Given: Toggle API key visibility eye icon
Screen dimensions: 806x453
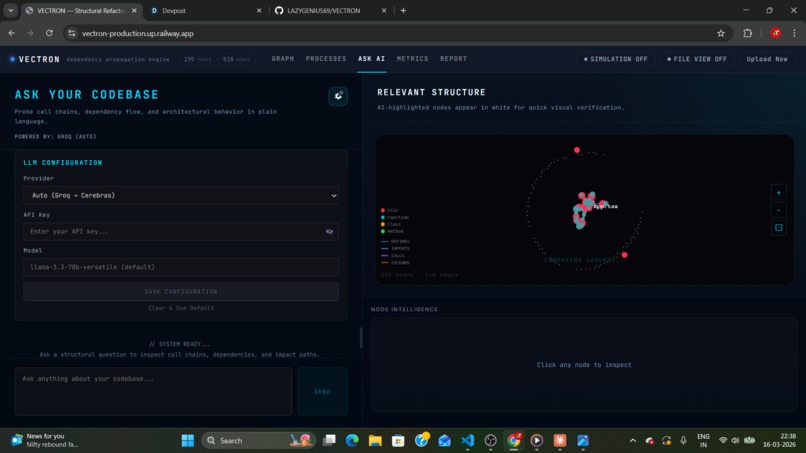Looking at the screenshot, I should click(329, 232).
